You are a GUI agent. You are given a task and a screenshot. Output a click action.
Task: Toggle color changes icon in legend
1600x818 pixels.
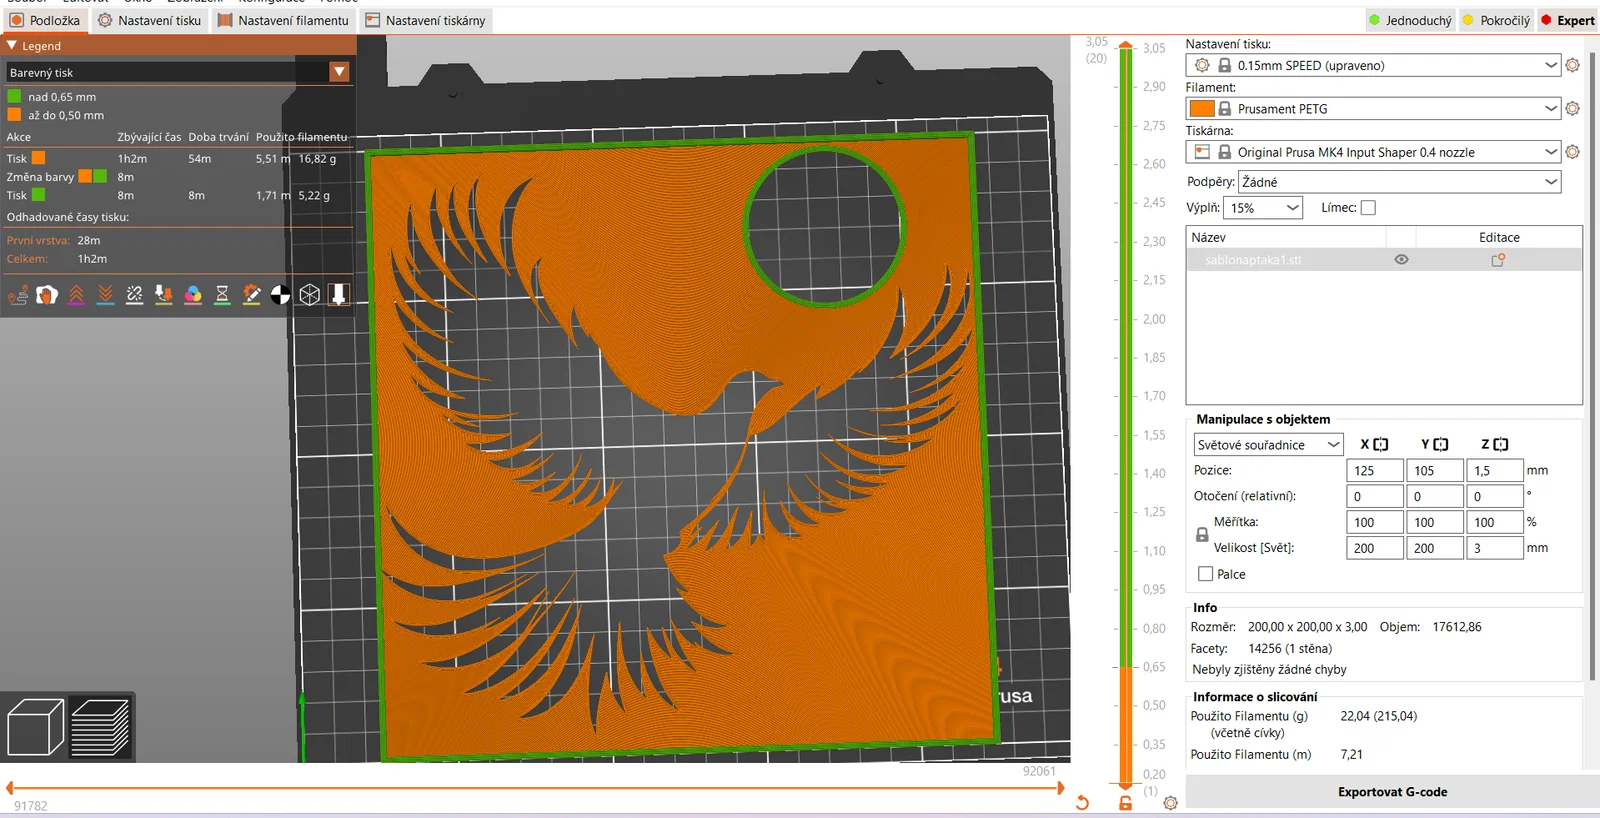193,294
